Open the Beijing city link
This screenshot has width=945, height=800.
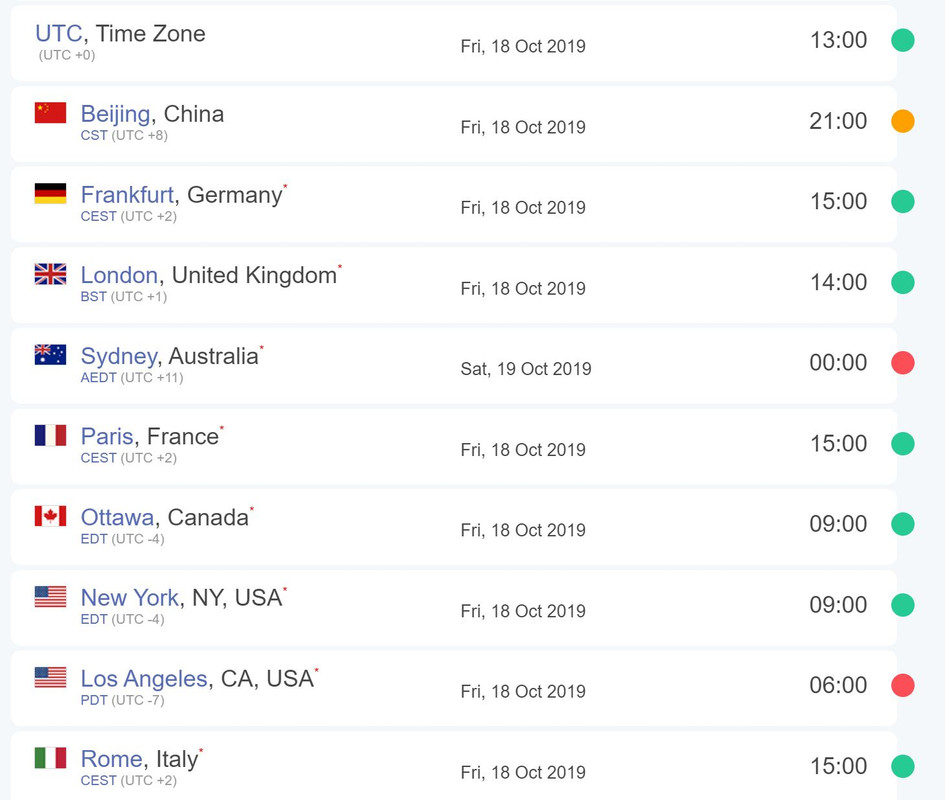[116, 114]
